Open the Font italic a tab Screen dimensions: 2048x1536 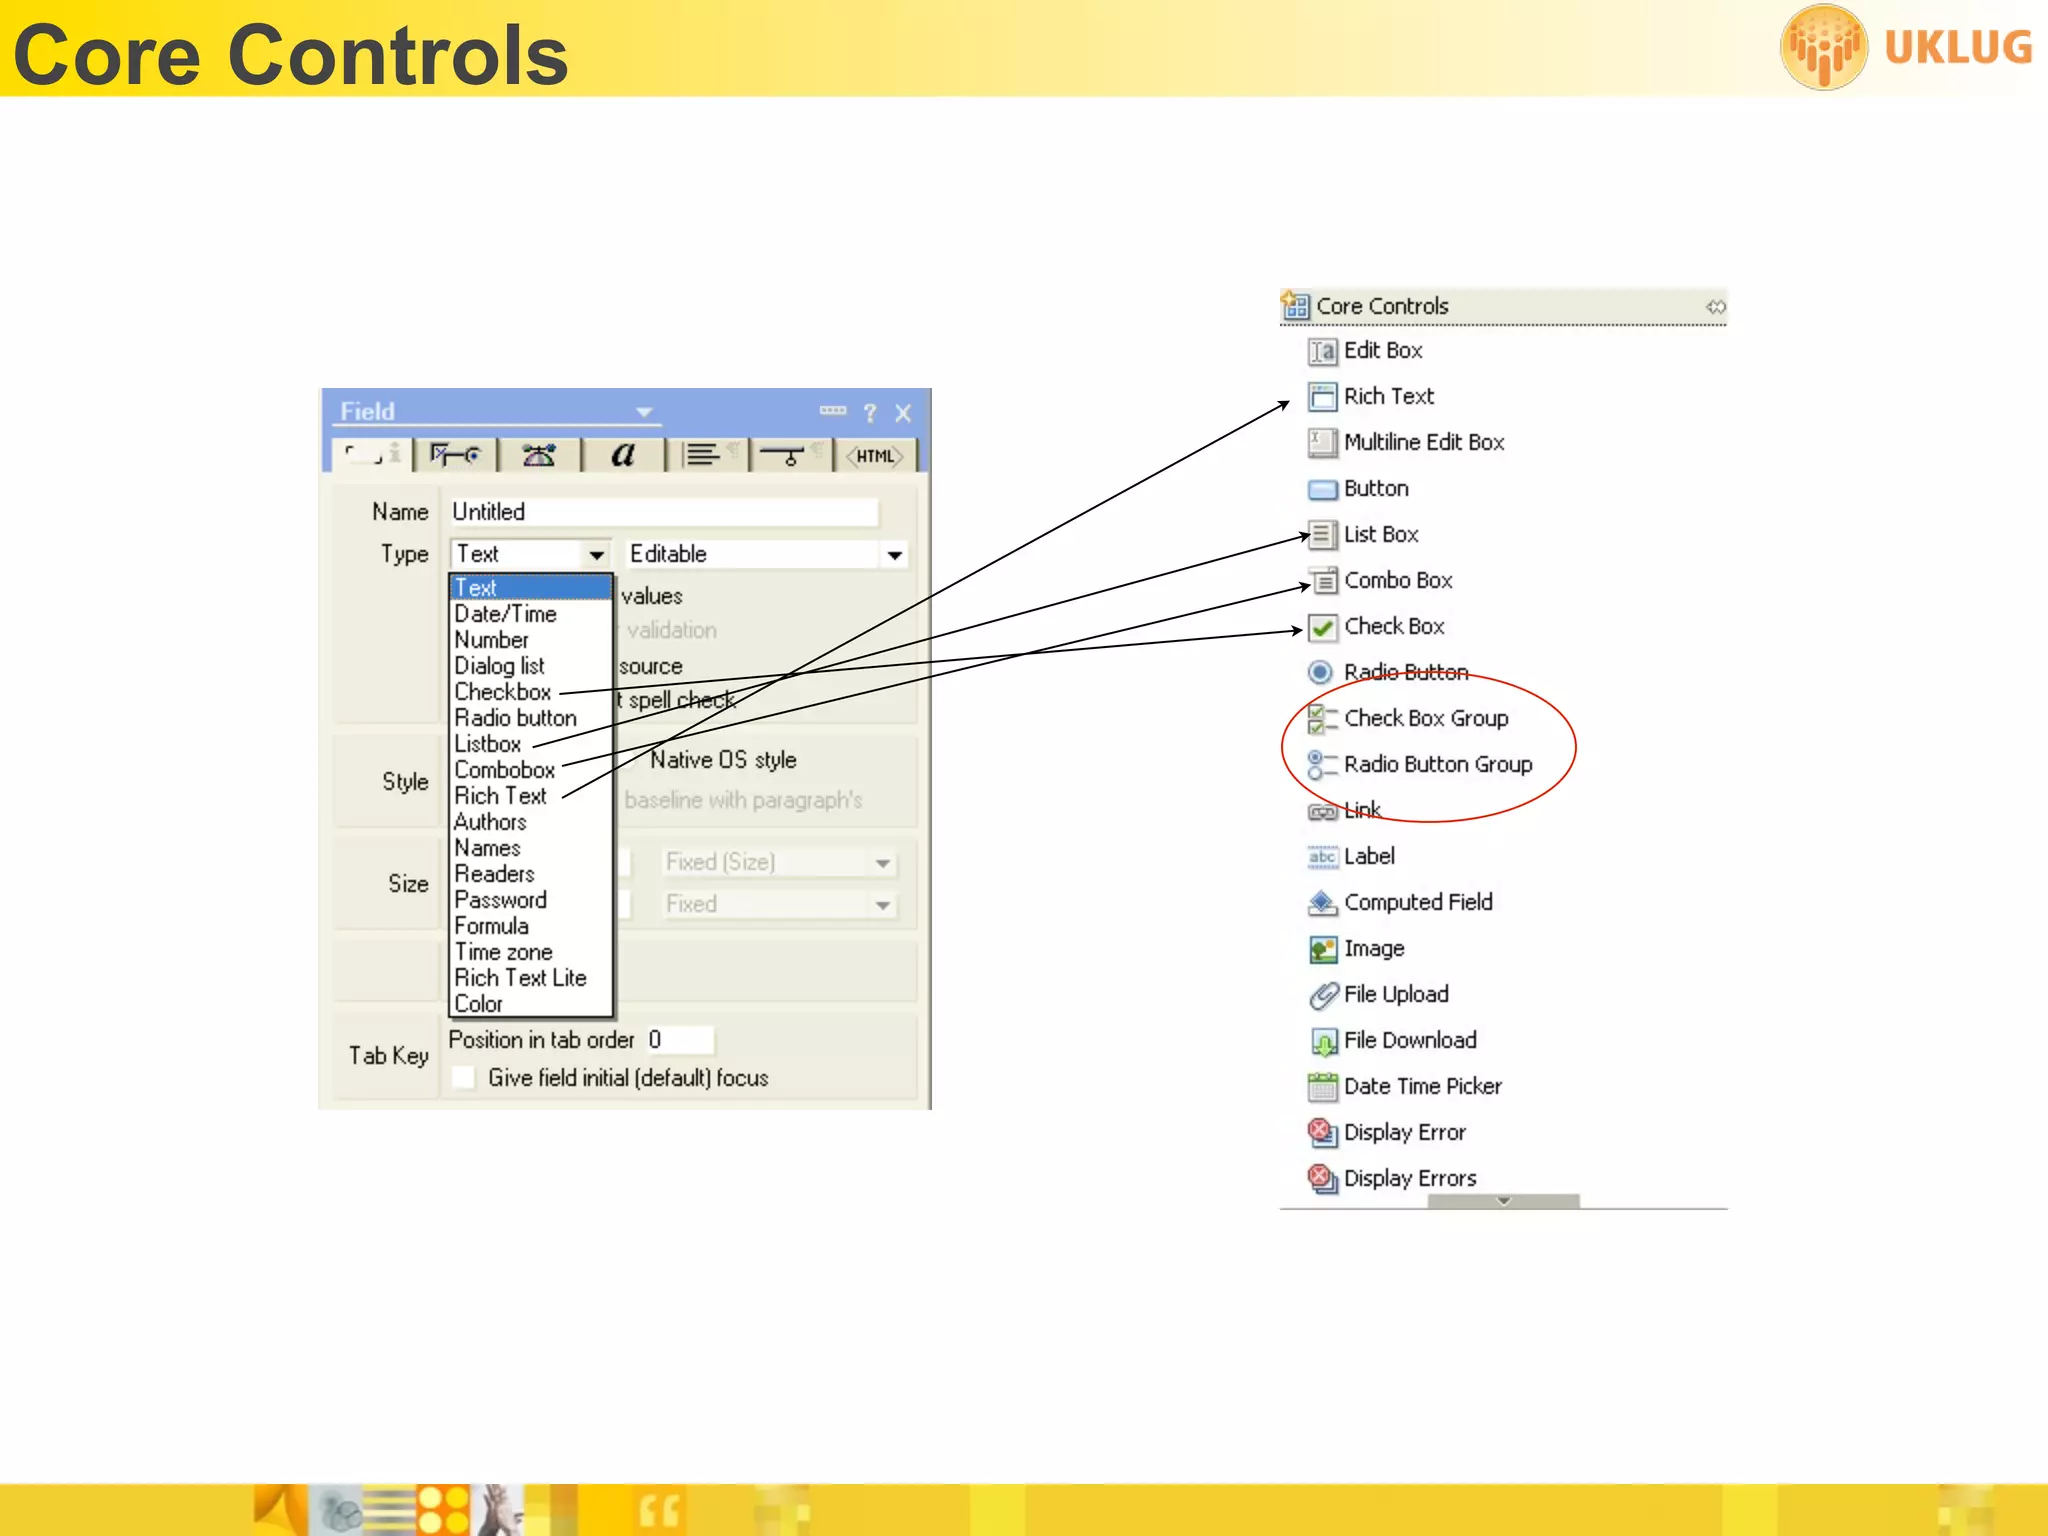pos(623,455)
